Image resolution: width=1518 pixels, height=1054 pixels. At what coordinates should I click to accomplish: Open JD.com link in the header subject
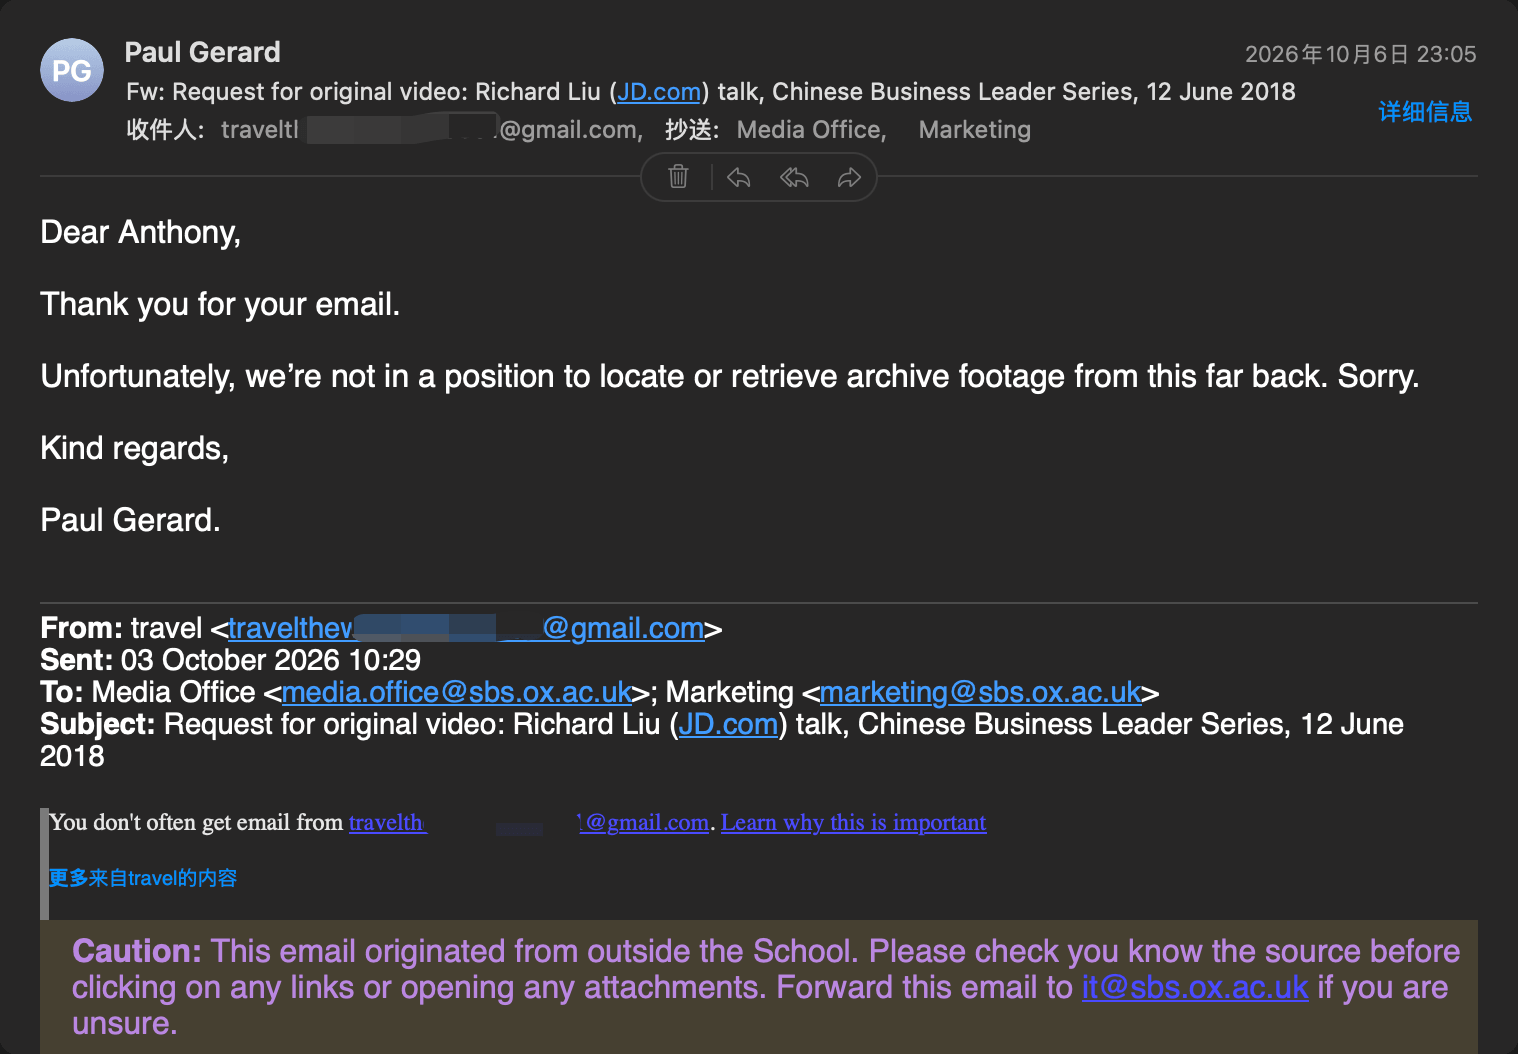pos(659,92)
